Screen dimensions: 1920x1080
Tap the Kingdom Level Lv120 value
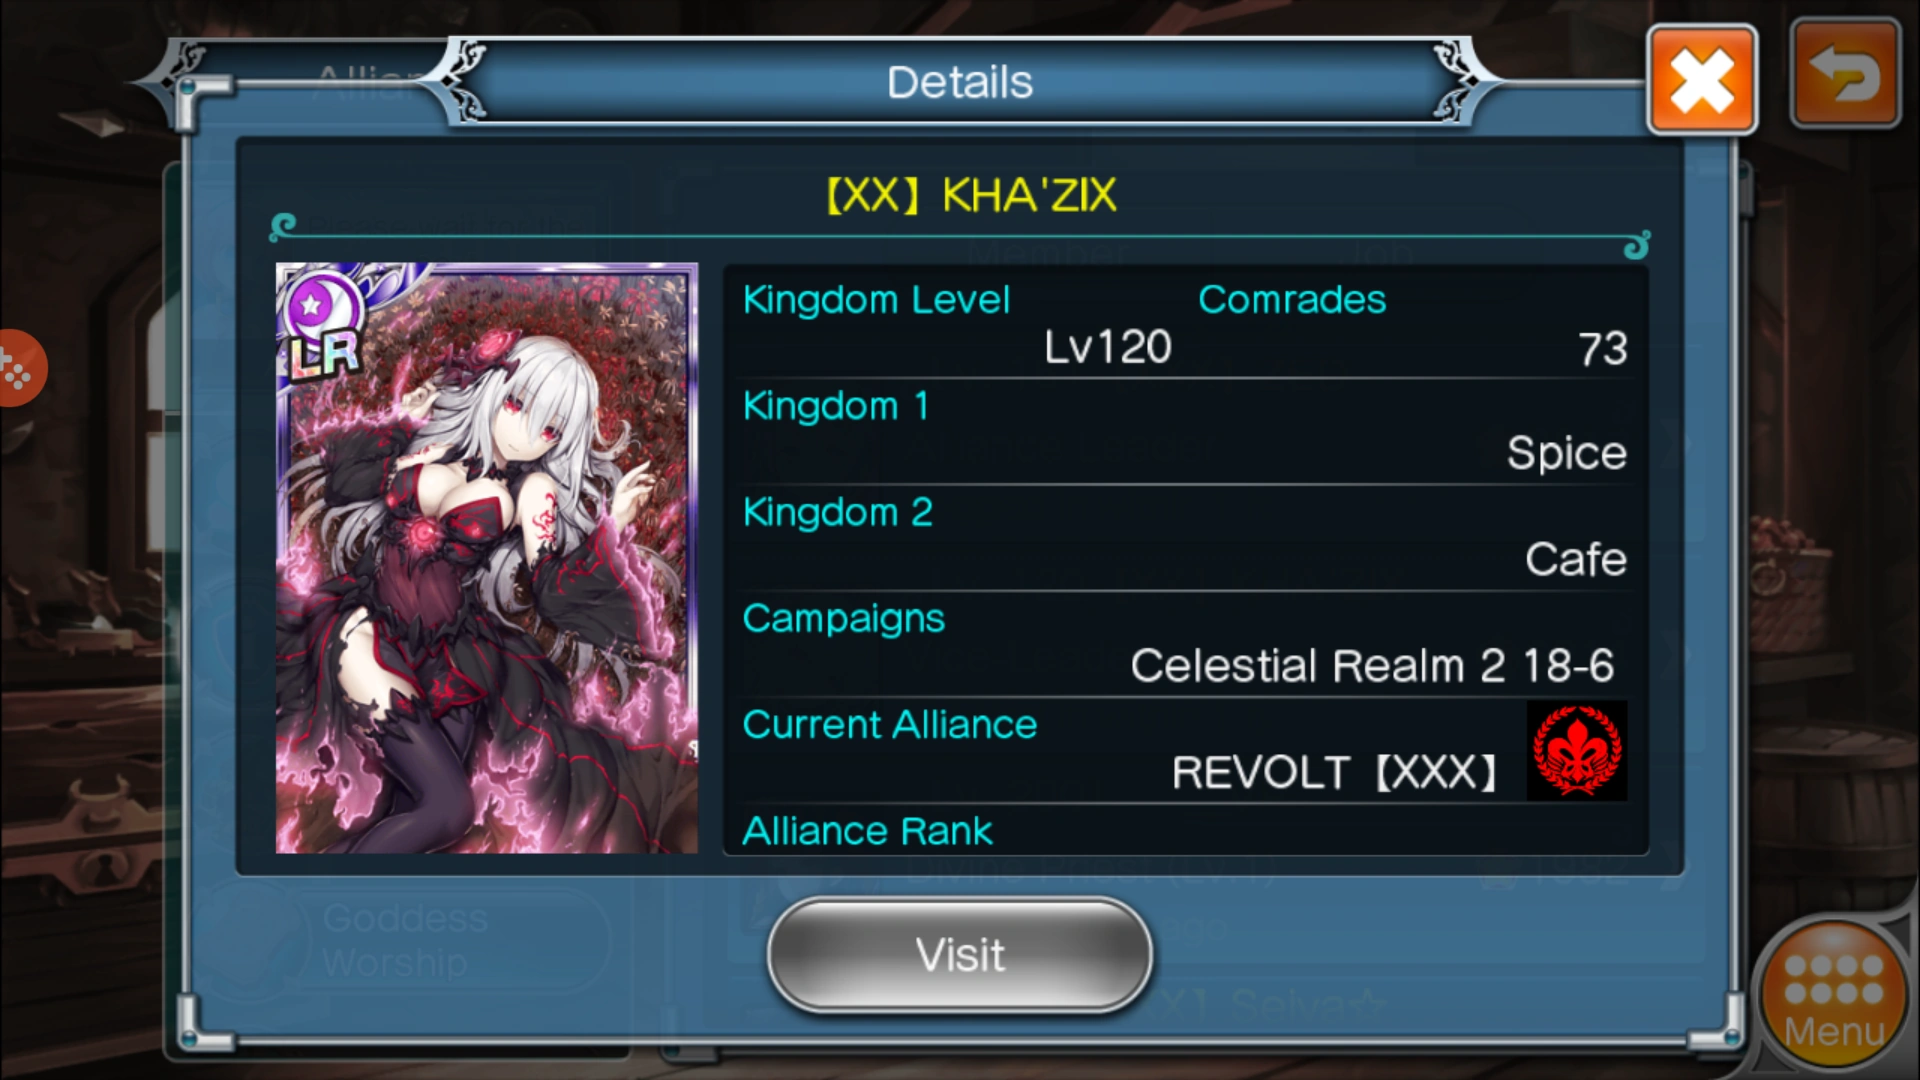pyautogui.click(x=1108, y=348)
